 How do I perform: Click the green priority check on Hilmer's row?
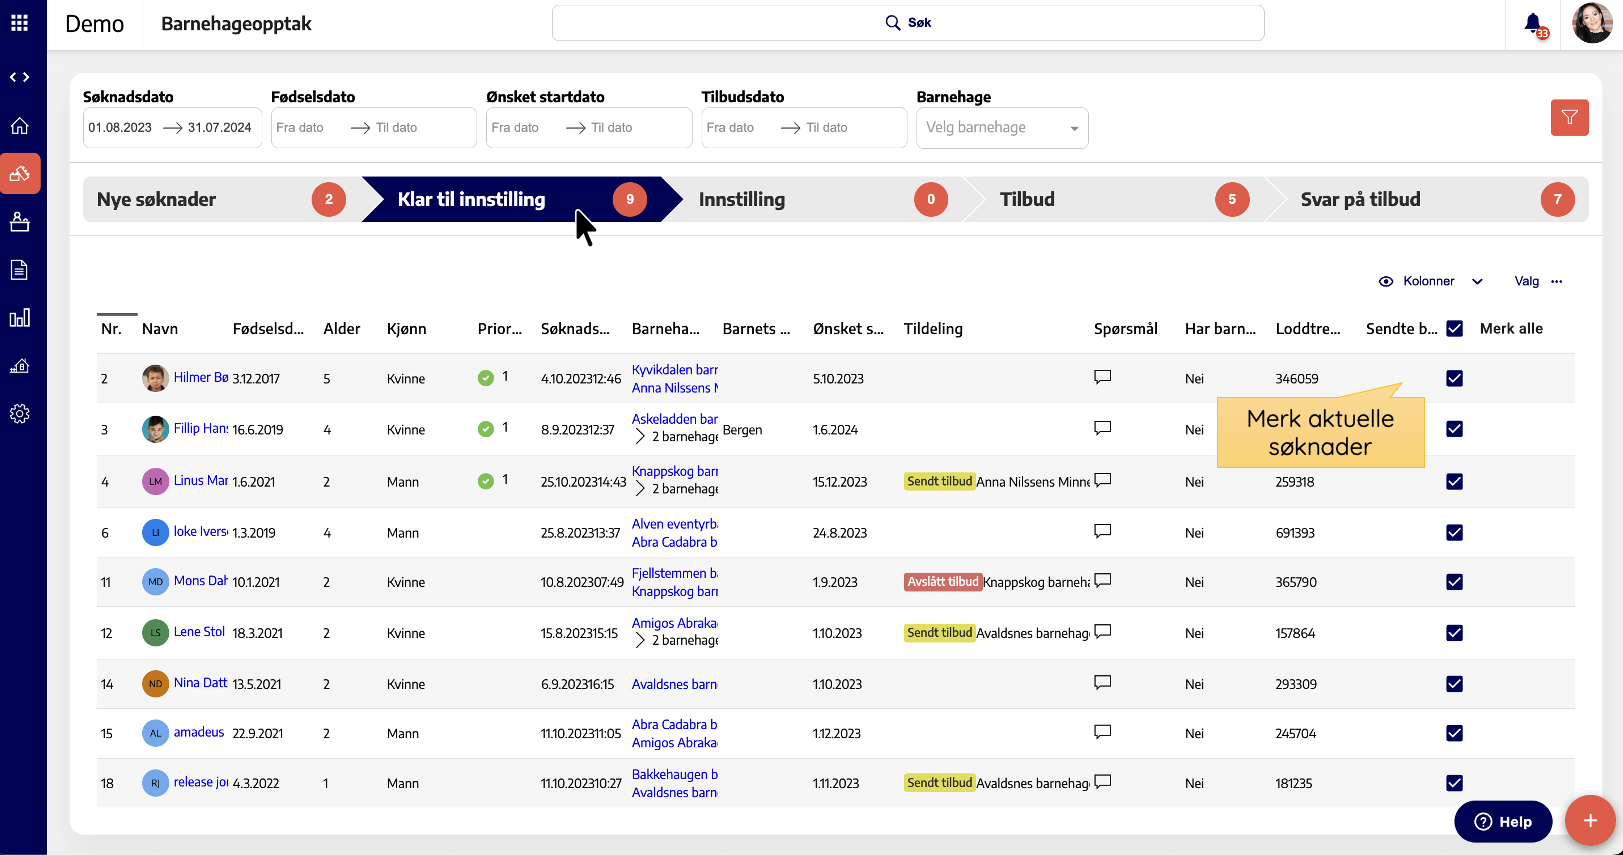pyautogui.click(x=486, y=378)
